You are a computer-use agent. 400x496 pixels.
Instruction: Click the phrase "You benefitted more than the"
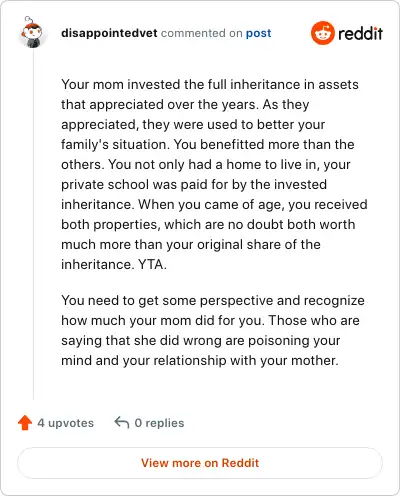click(264, 144)
